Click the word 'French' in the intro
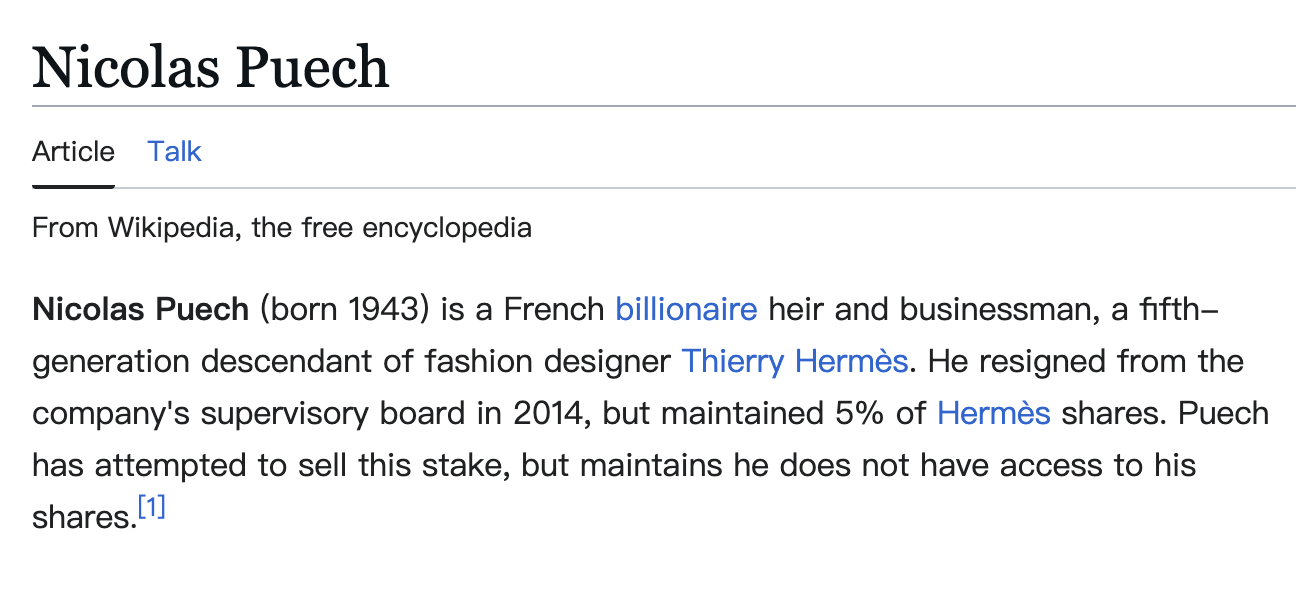Viewport: 1296px width, 590px height. [554, 309]
